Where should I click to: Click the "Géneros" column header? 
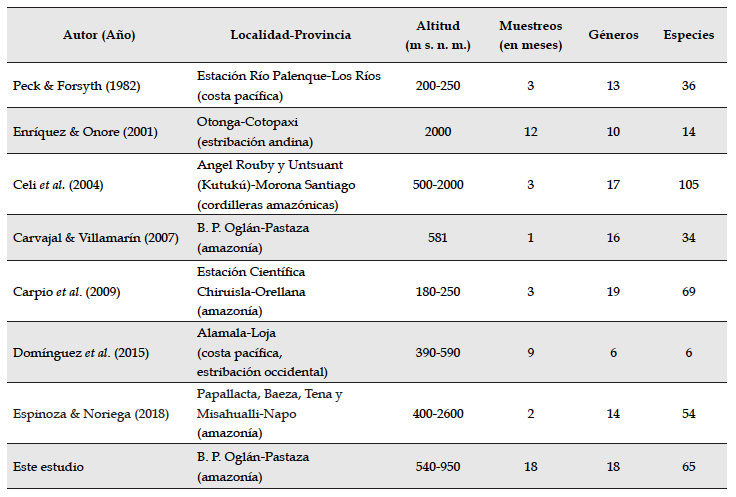click(x=613, y=35)
